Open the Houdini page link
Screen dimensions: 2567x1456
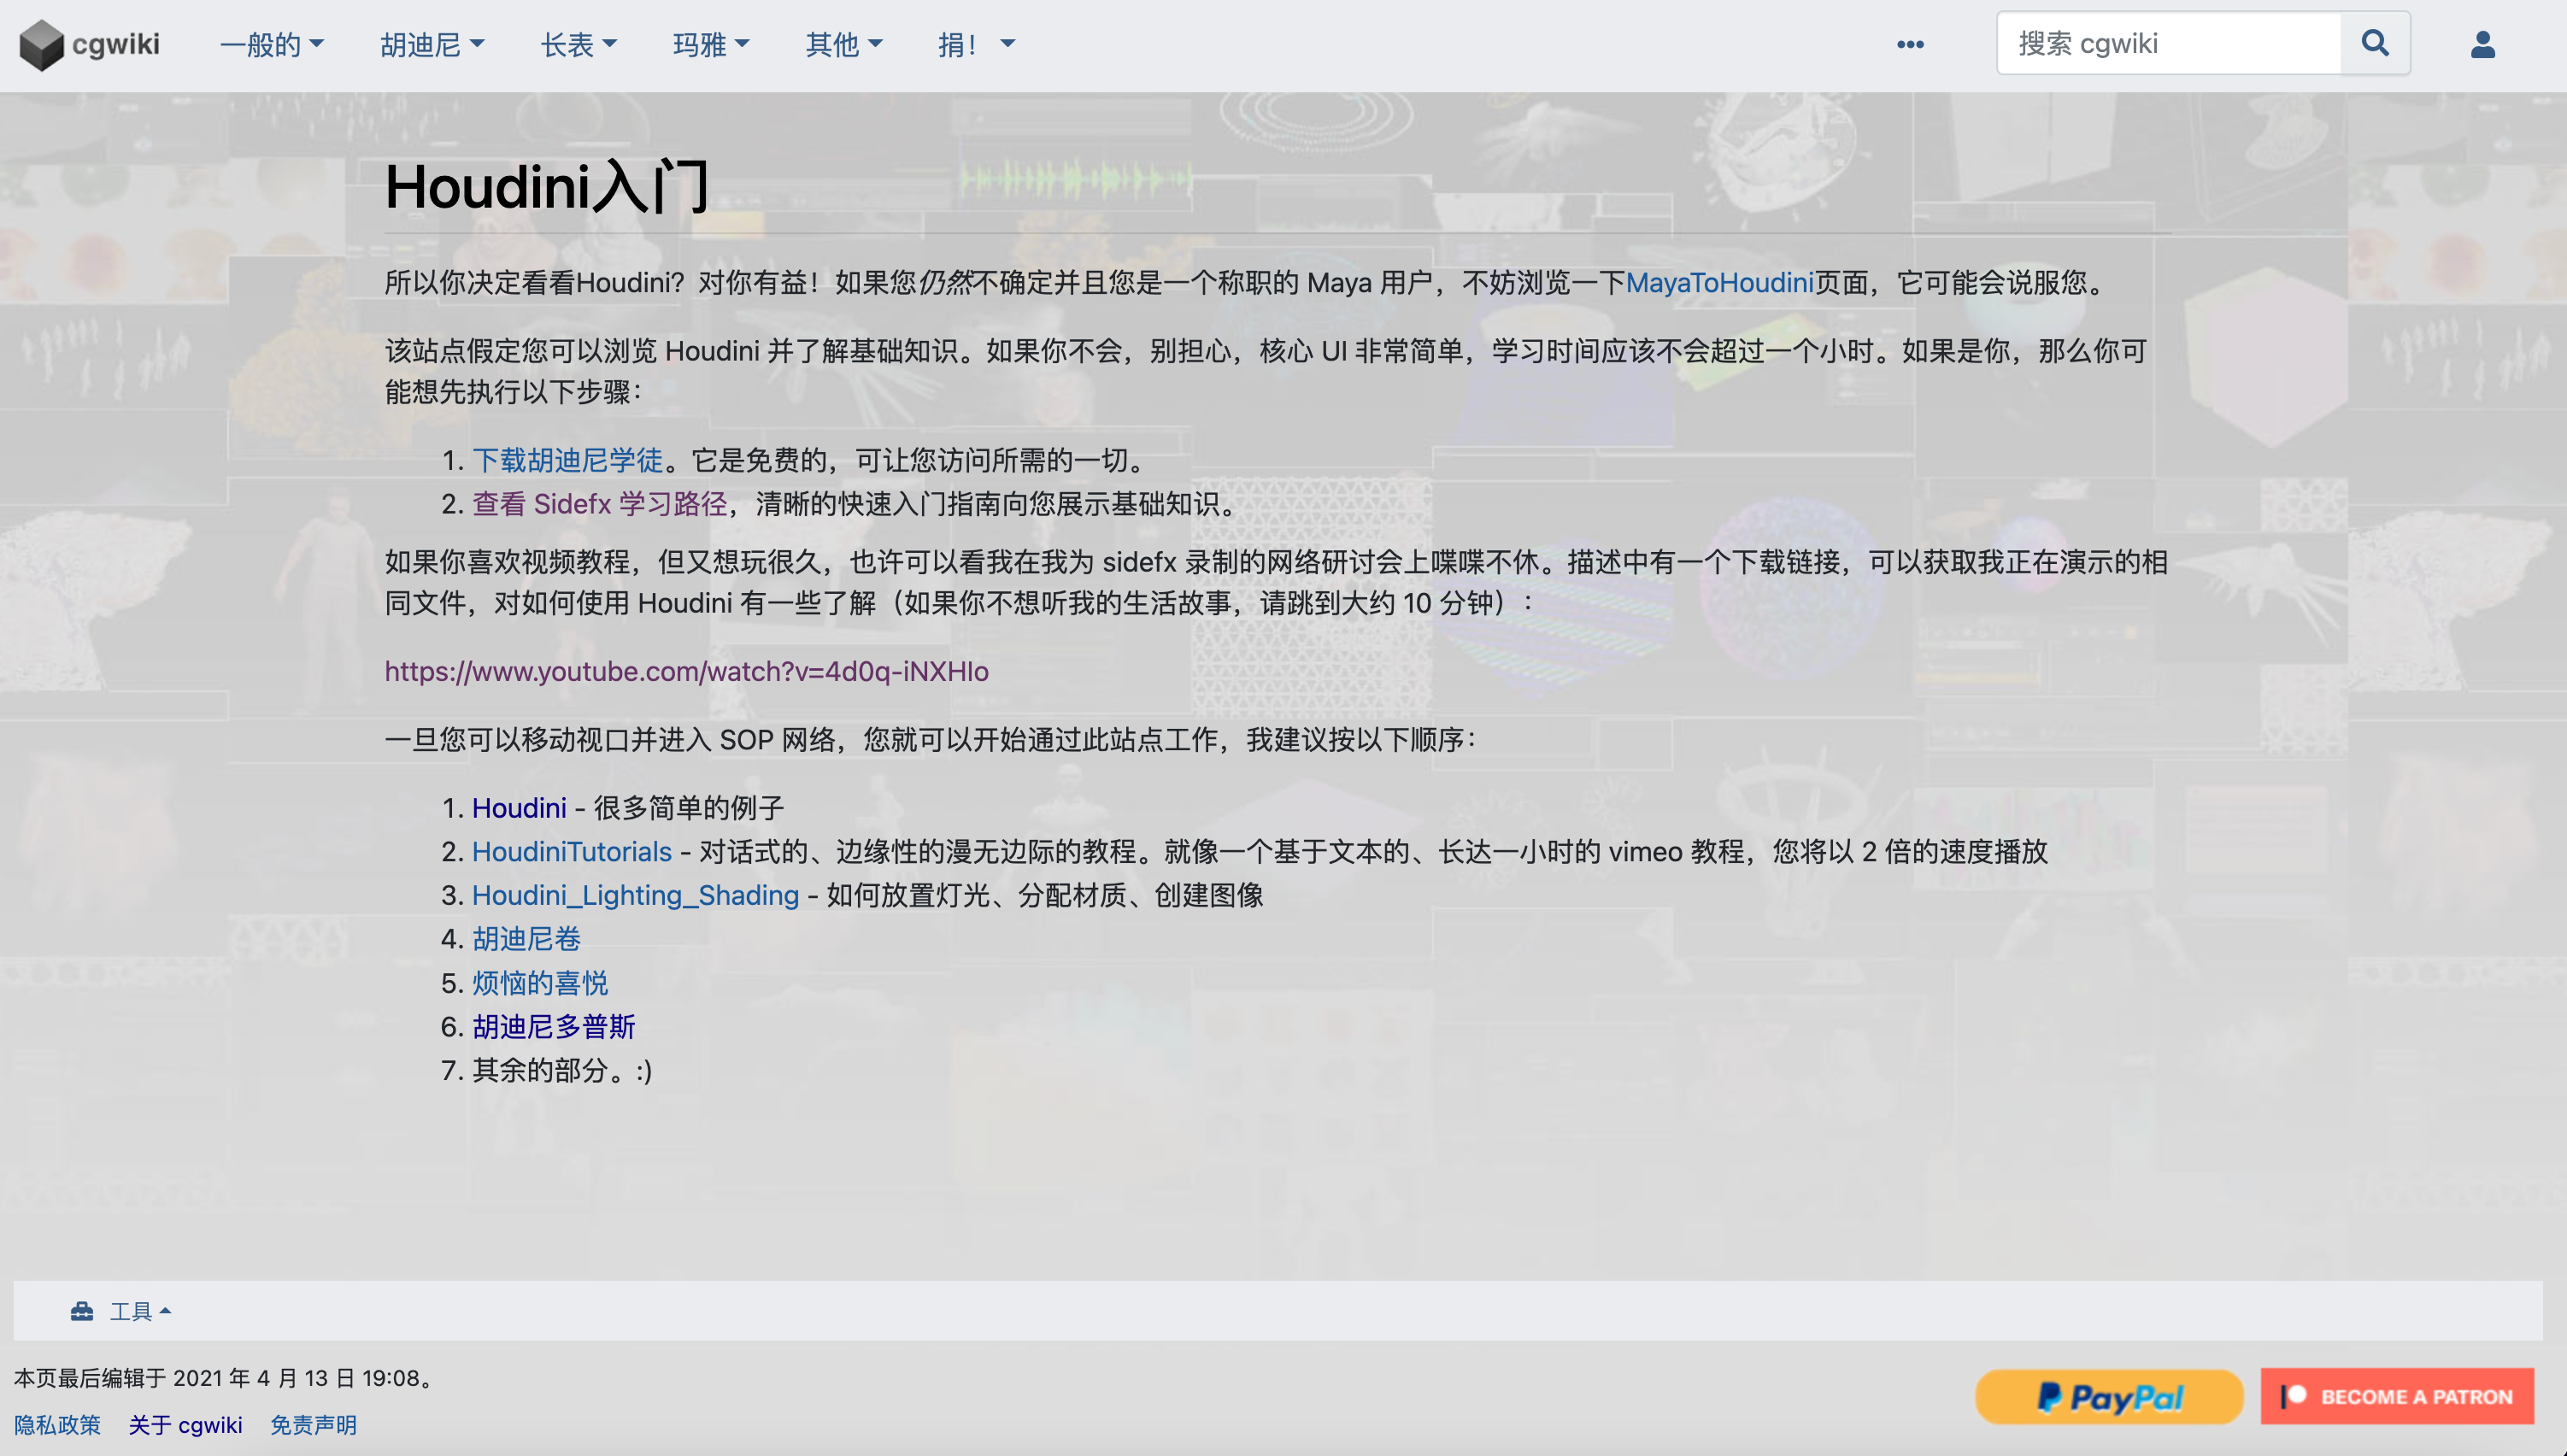pyautogui.click(x=519, y=808)
